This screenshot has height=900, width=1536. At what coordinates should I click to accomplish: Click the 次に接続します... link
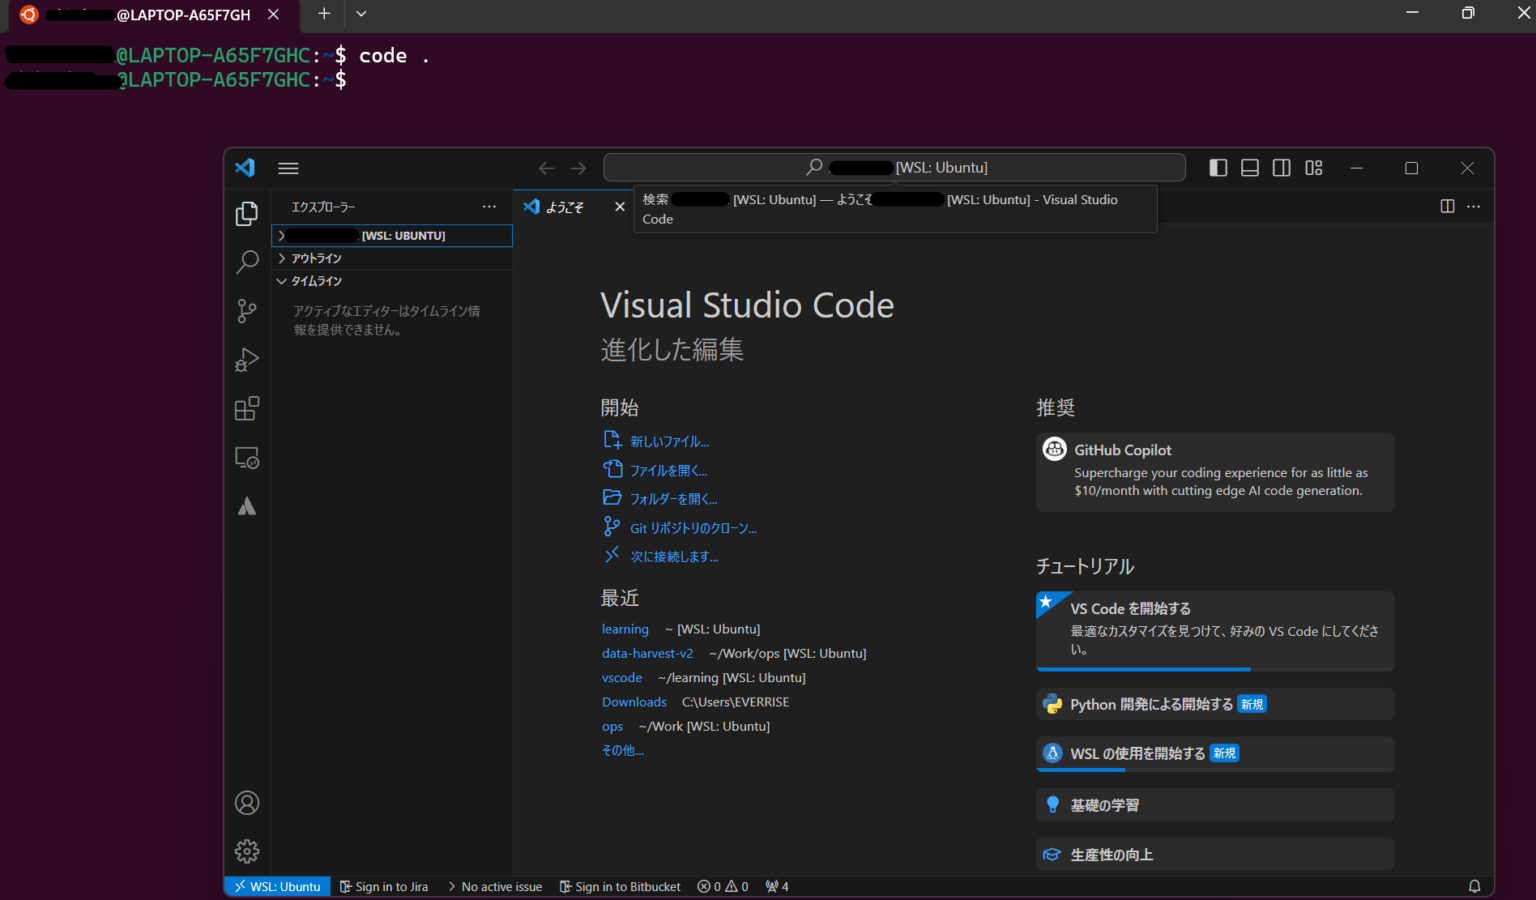tap(674, 556)
